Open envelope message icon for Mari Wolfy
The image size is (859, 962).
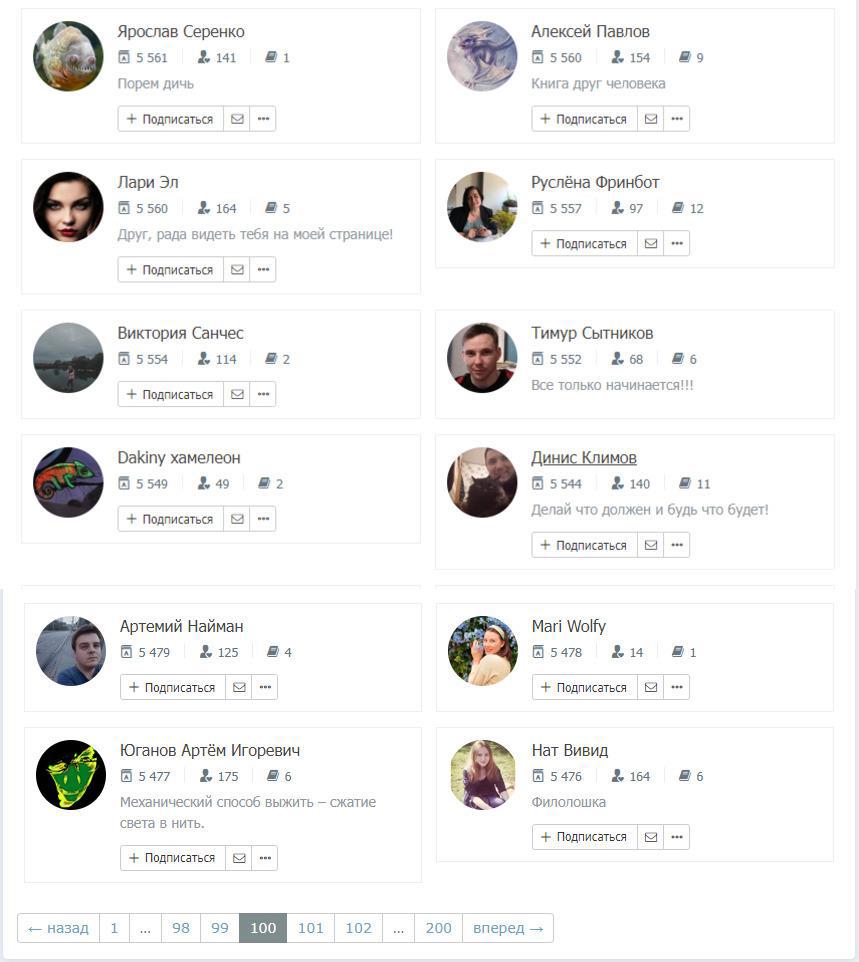tap(651, 688)
